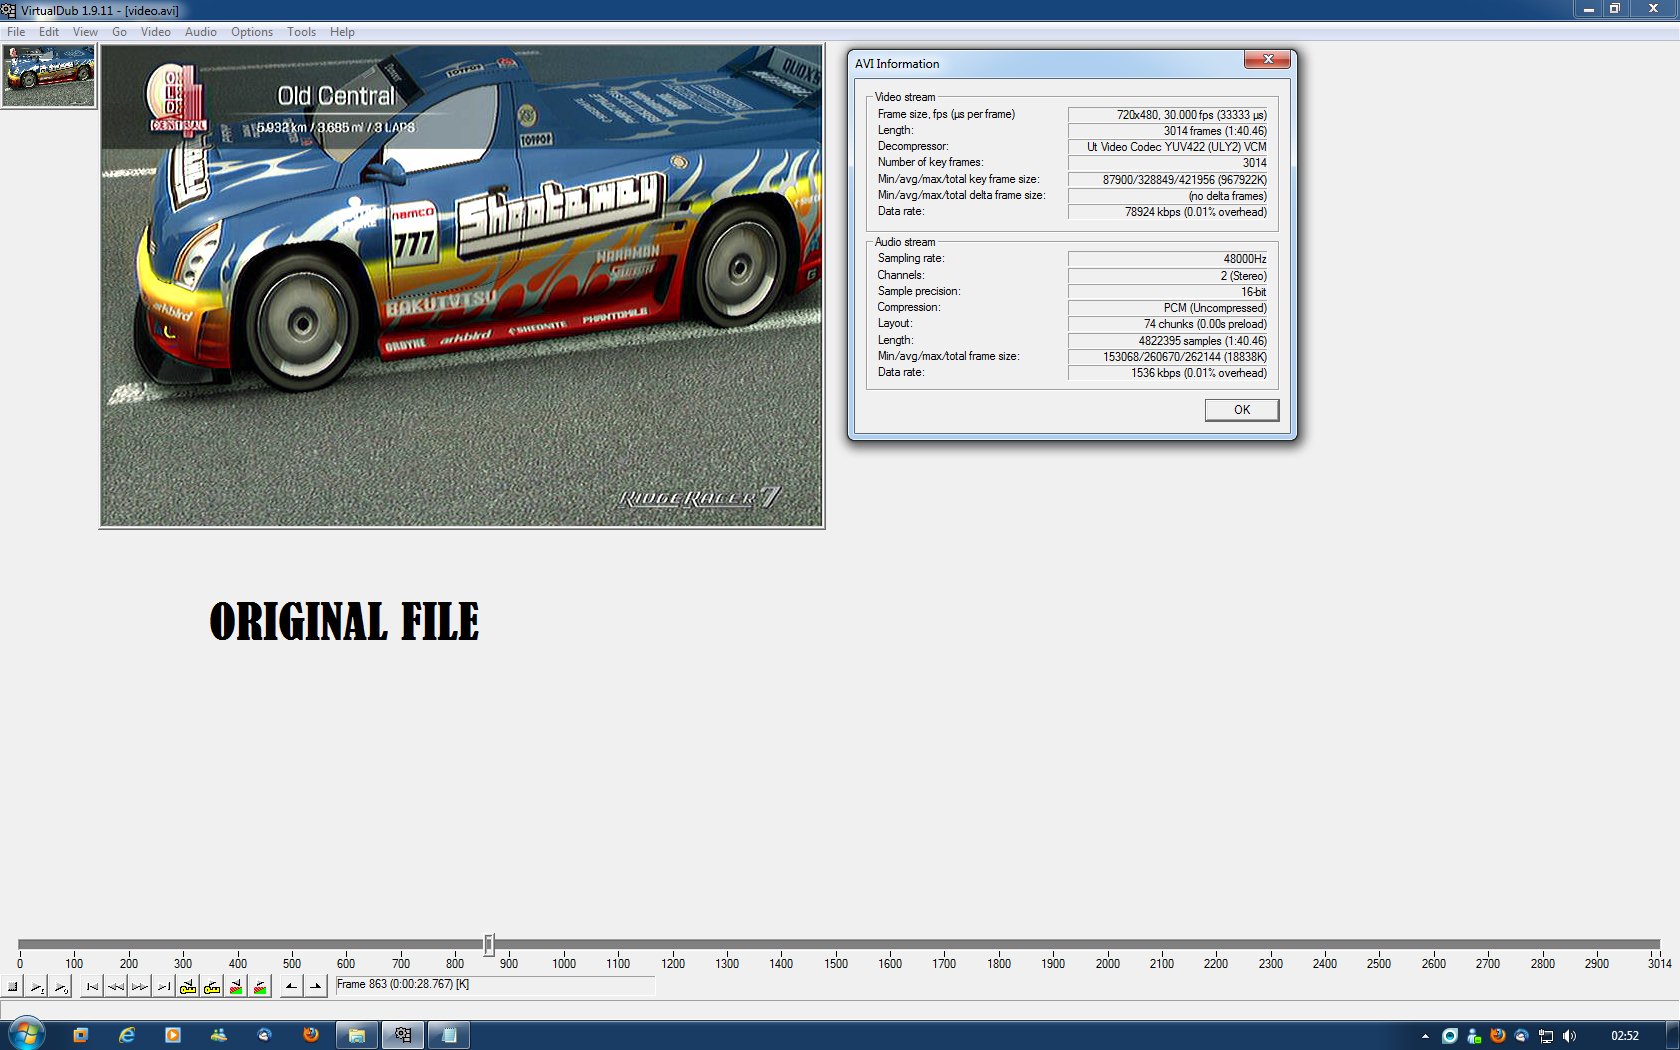Open the Tools menu
The image size is (1680, 1050).
[x=301, y=32]
